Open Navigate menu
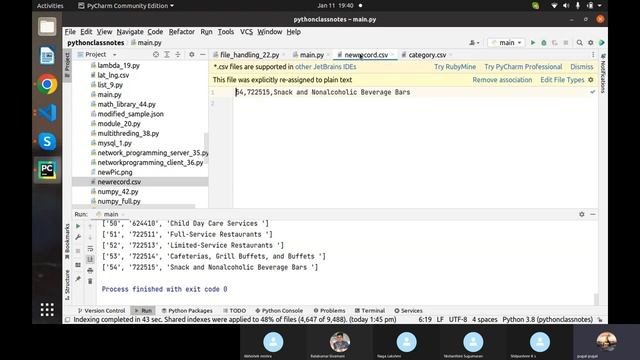This screenshot has width=640, height=360. click(130, 31)
